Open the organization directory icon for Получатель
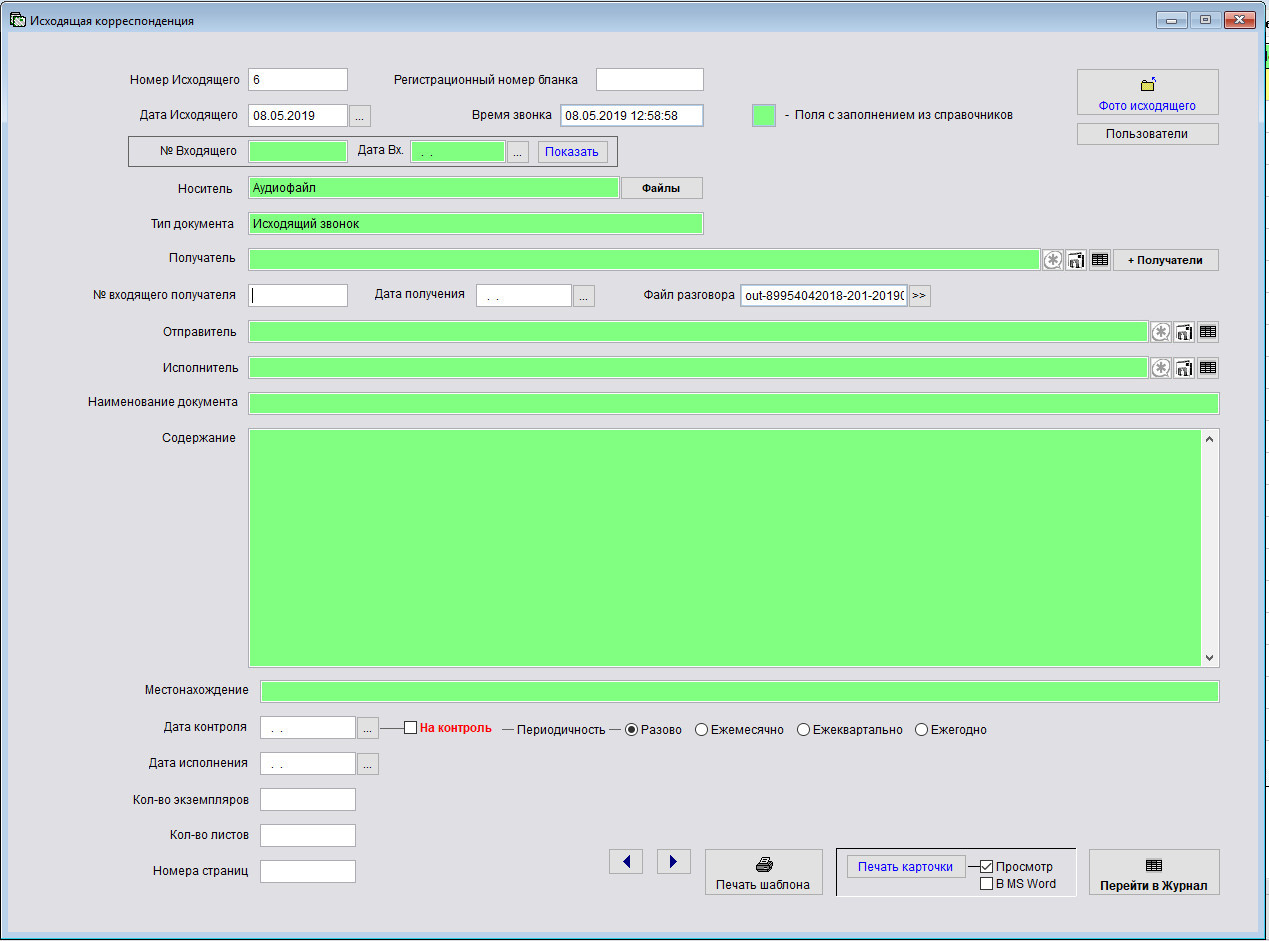Viewport: 1269px width, 941px height. coord(1076,260)
